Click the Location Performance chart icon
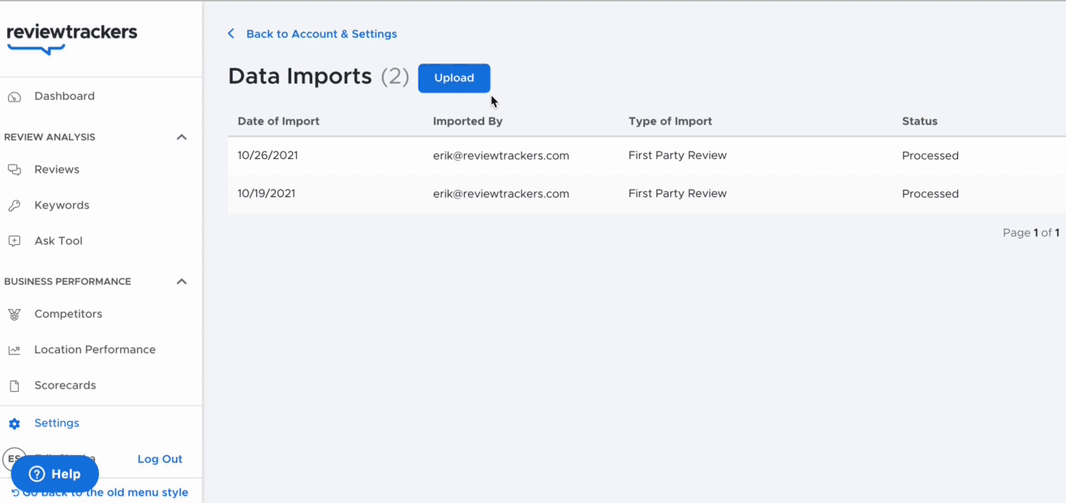 (x=14, y=350)
